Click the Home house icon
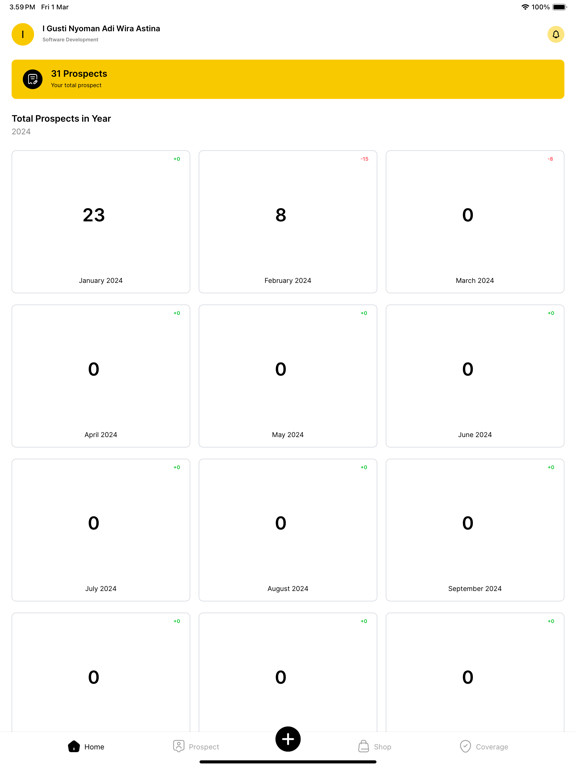The height and width of the screenshot is (768, 576). pyautogui.click(x=74, y=746)
